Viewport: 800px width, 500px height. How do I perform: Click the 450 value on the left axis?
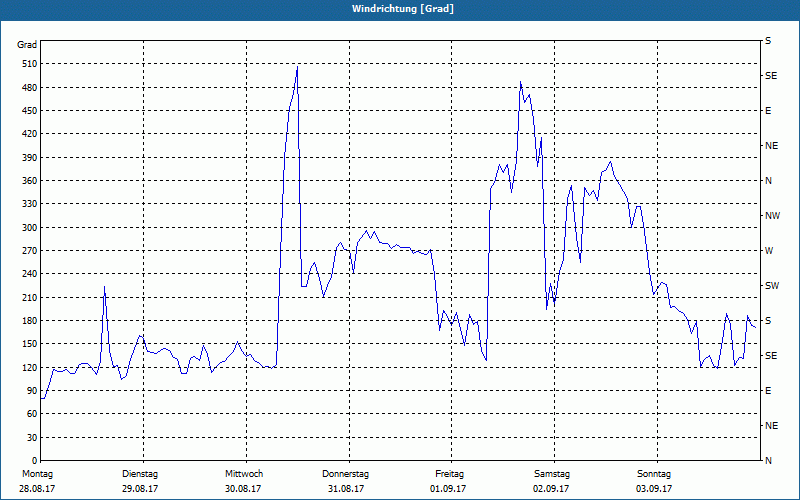pos(30,111)
